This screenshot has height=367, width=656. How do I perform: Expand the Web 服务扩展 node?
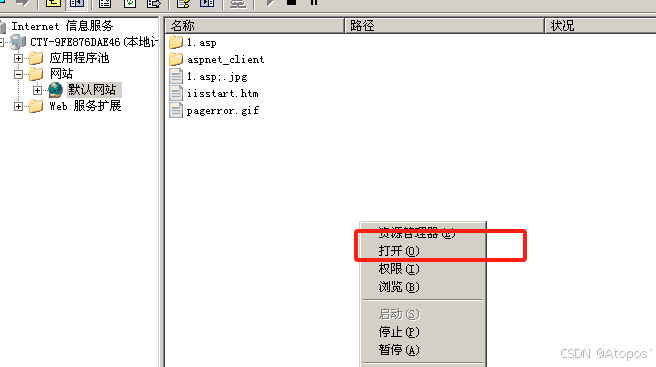[x=18, y=106]
